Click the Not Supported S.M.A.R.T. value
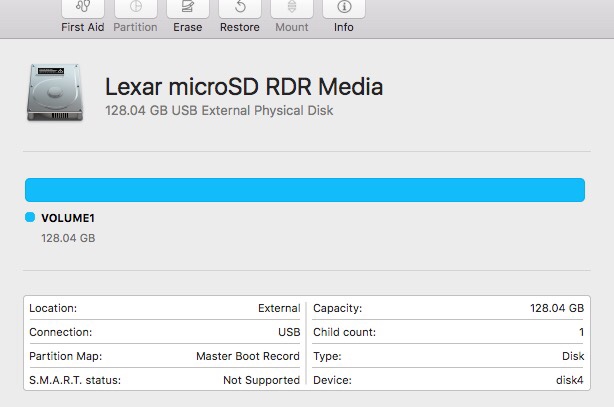This screenshot has height=407, width=614. [x=262, y=380]
